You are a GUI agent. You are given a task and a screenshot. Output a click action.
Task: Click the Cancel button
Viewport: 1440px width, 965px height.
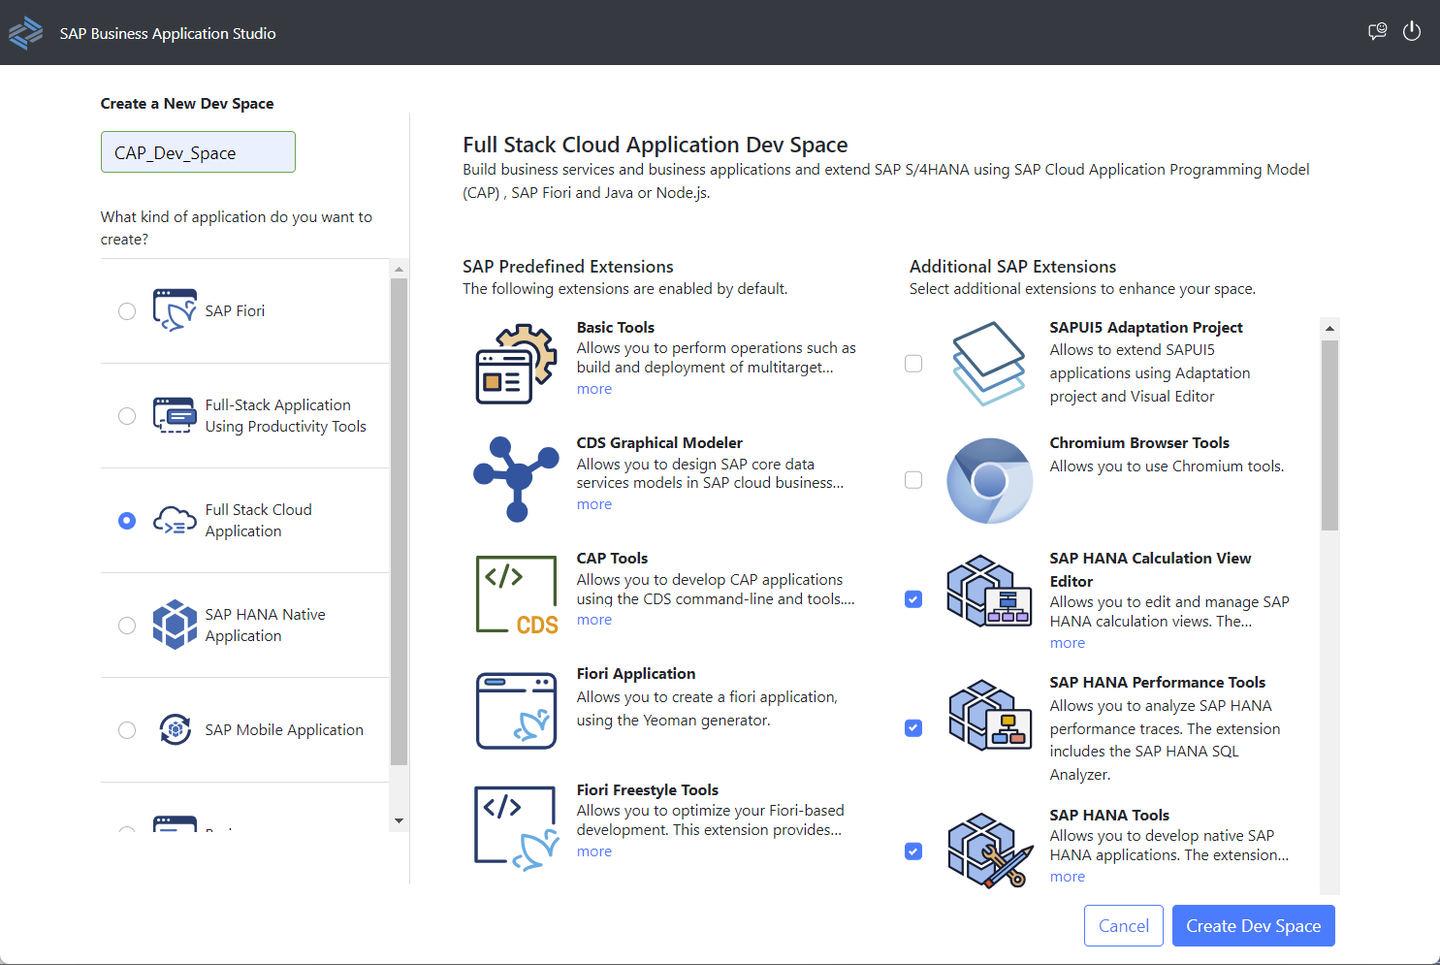[1124, 926]
